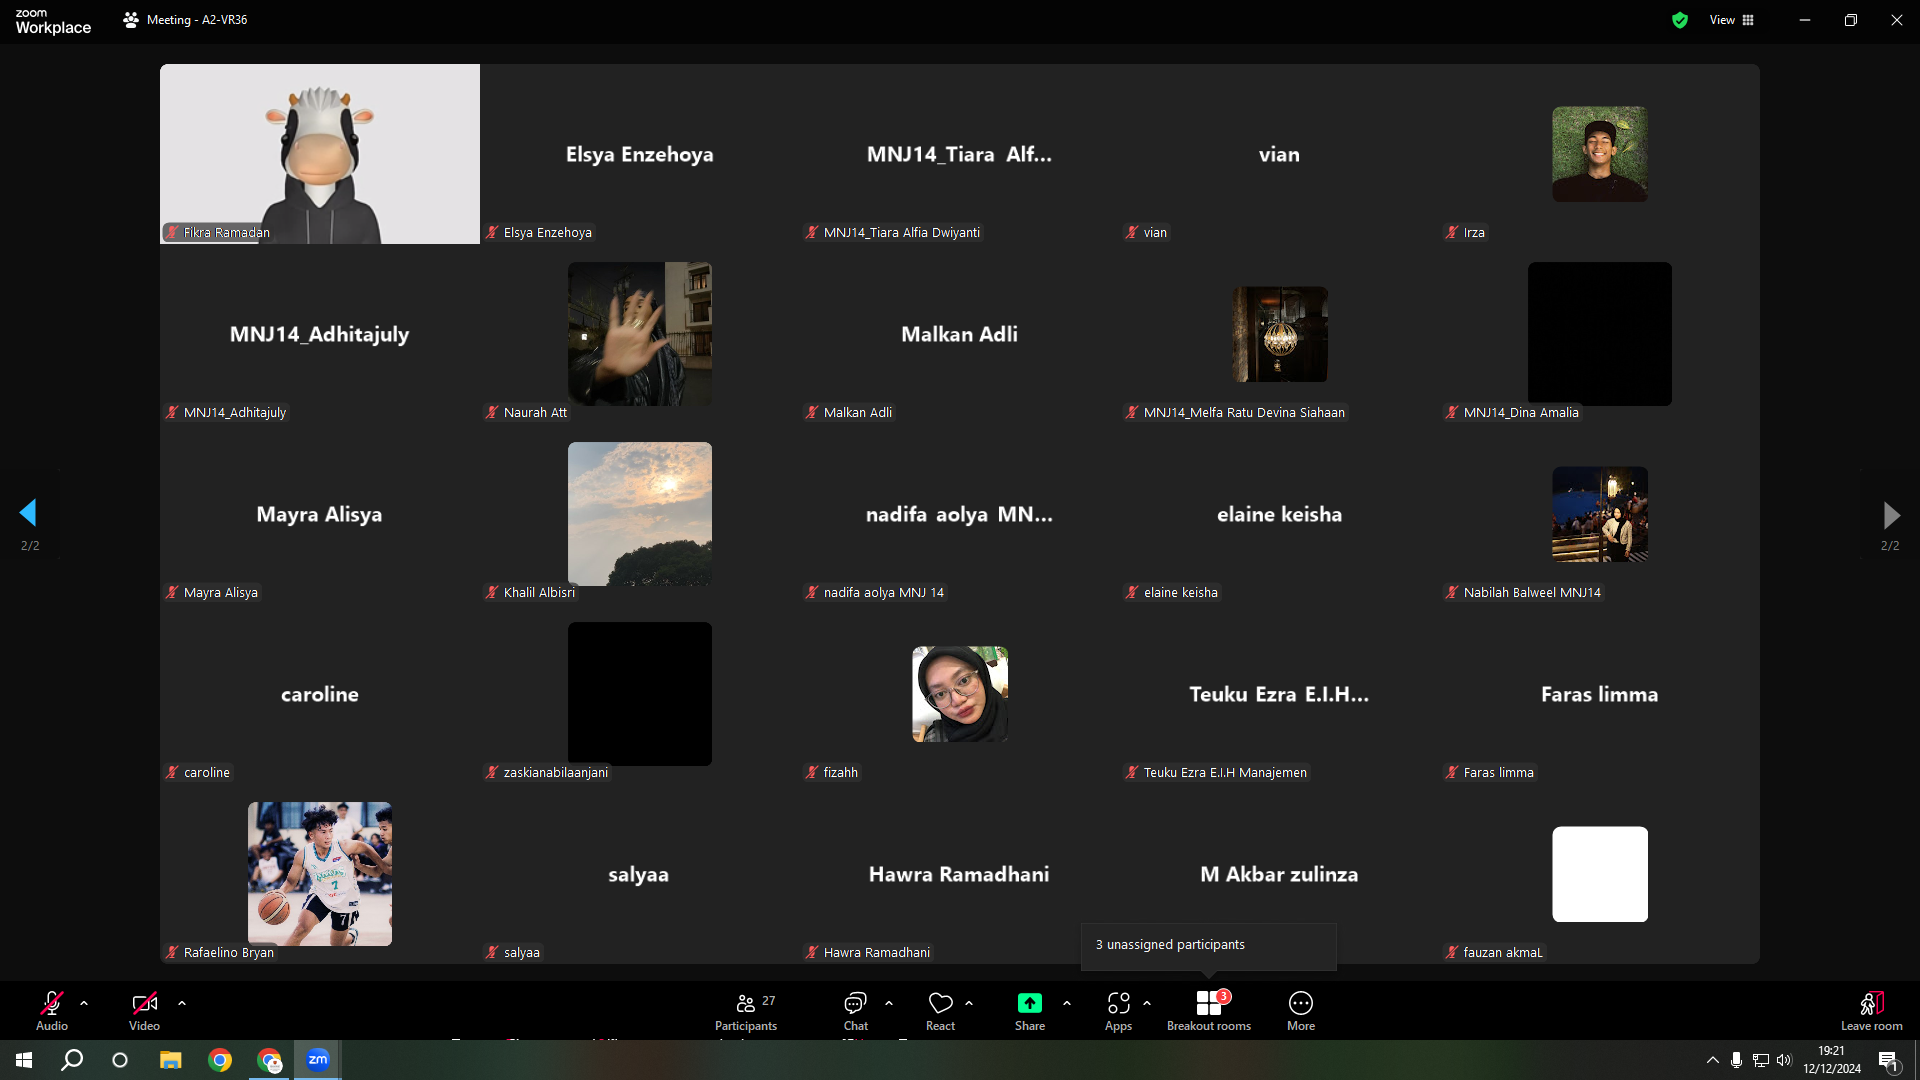This screenshot has width=1920, height=1080.
Task: Select Naurah Att's profile picture
Action: [640, 334]
